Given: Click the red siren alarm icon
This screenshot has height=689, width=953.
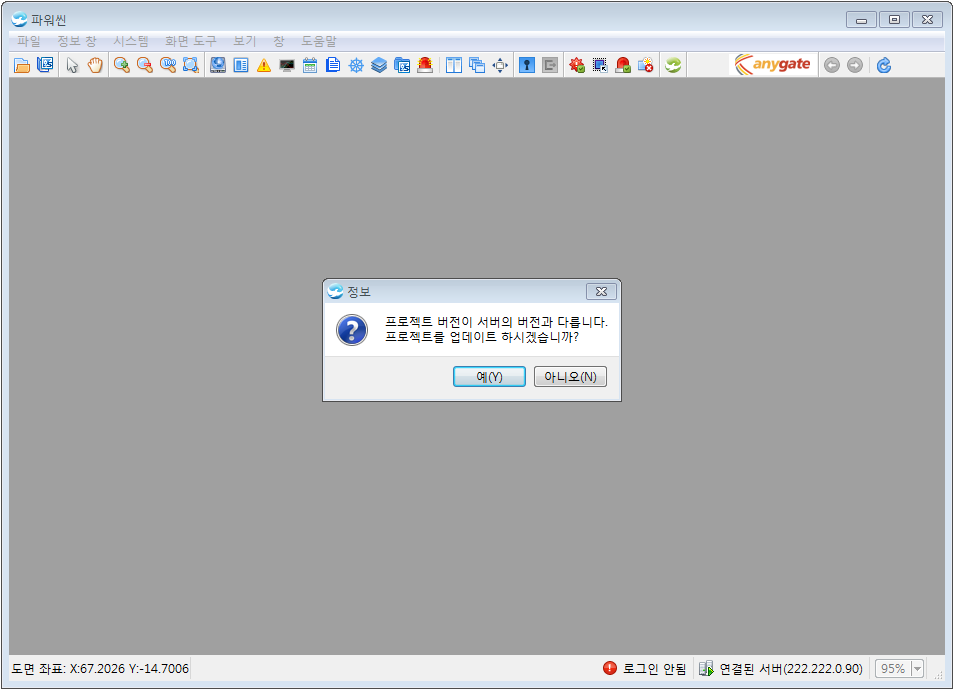Looking at the screenshot, I should tap(425, 65).
